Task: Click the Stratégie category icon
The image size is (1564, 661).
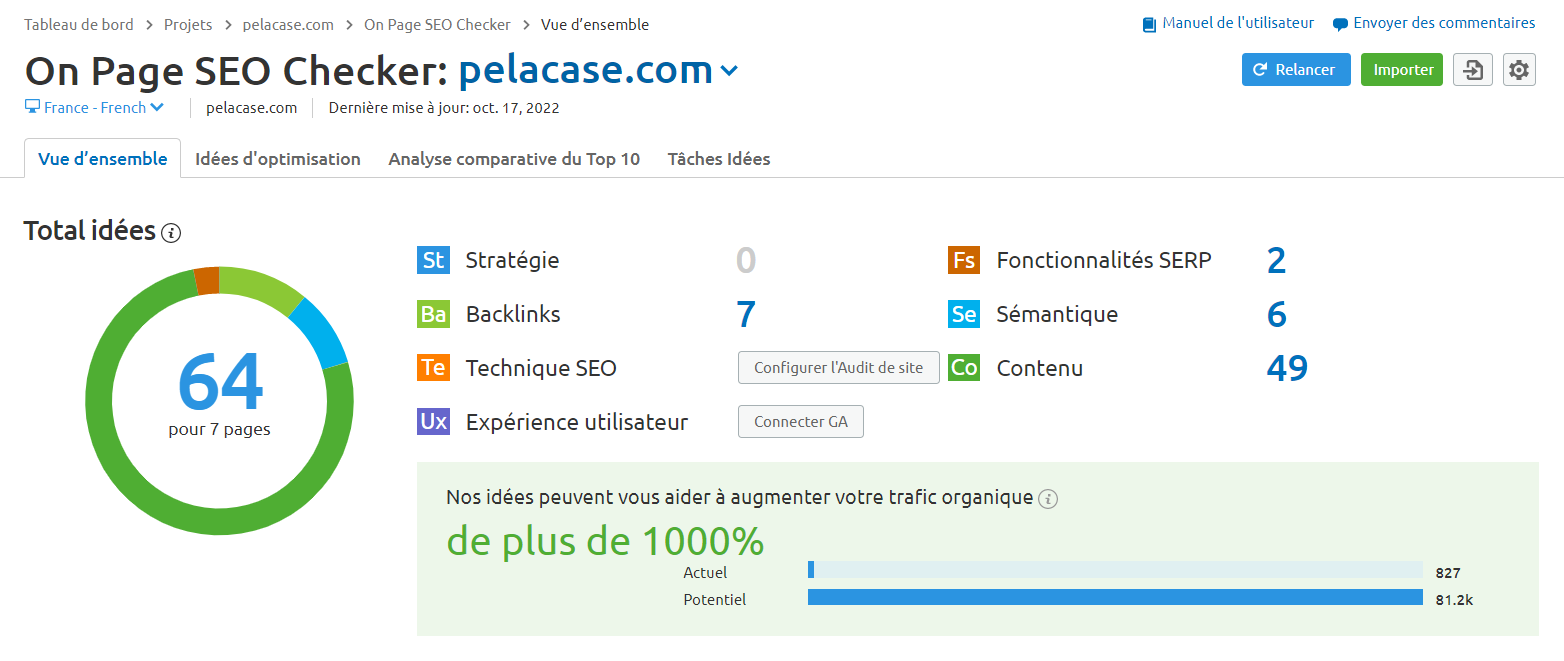Action: (x=432, y=260)
